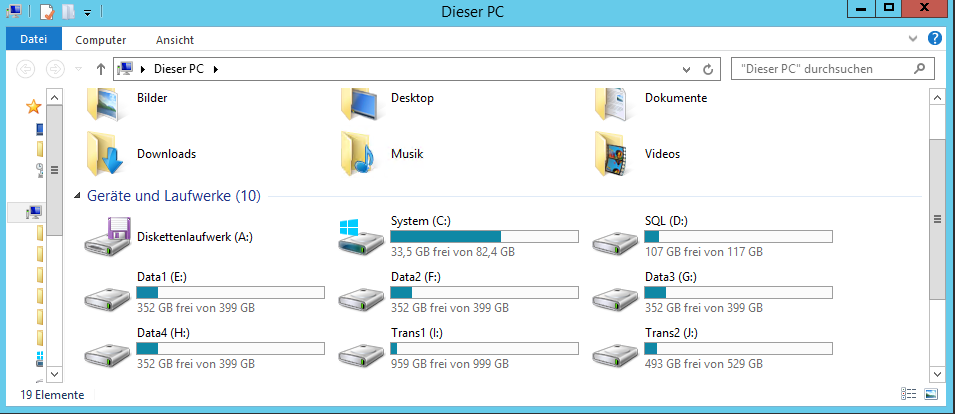Click the text 493 GB frei von 529 GB

click(703, 364)
